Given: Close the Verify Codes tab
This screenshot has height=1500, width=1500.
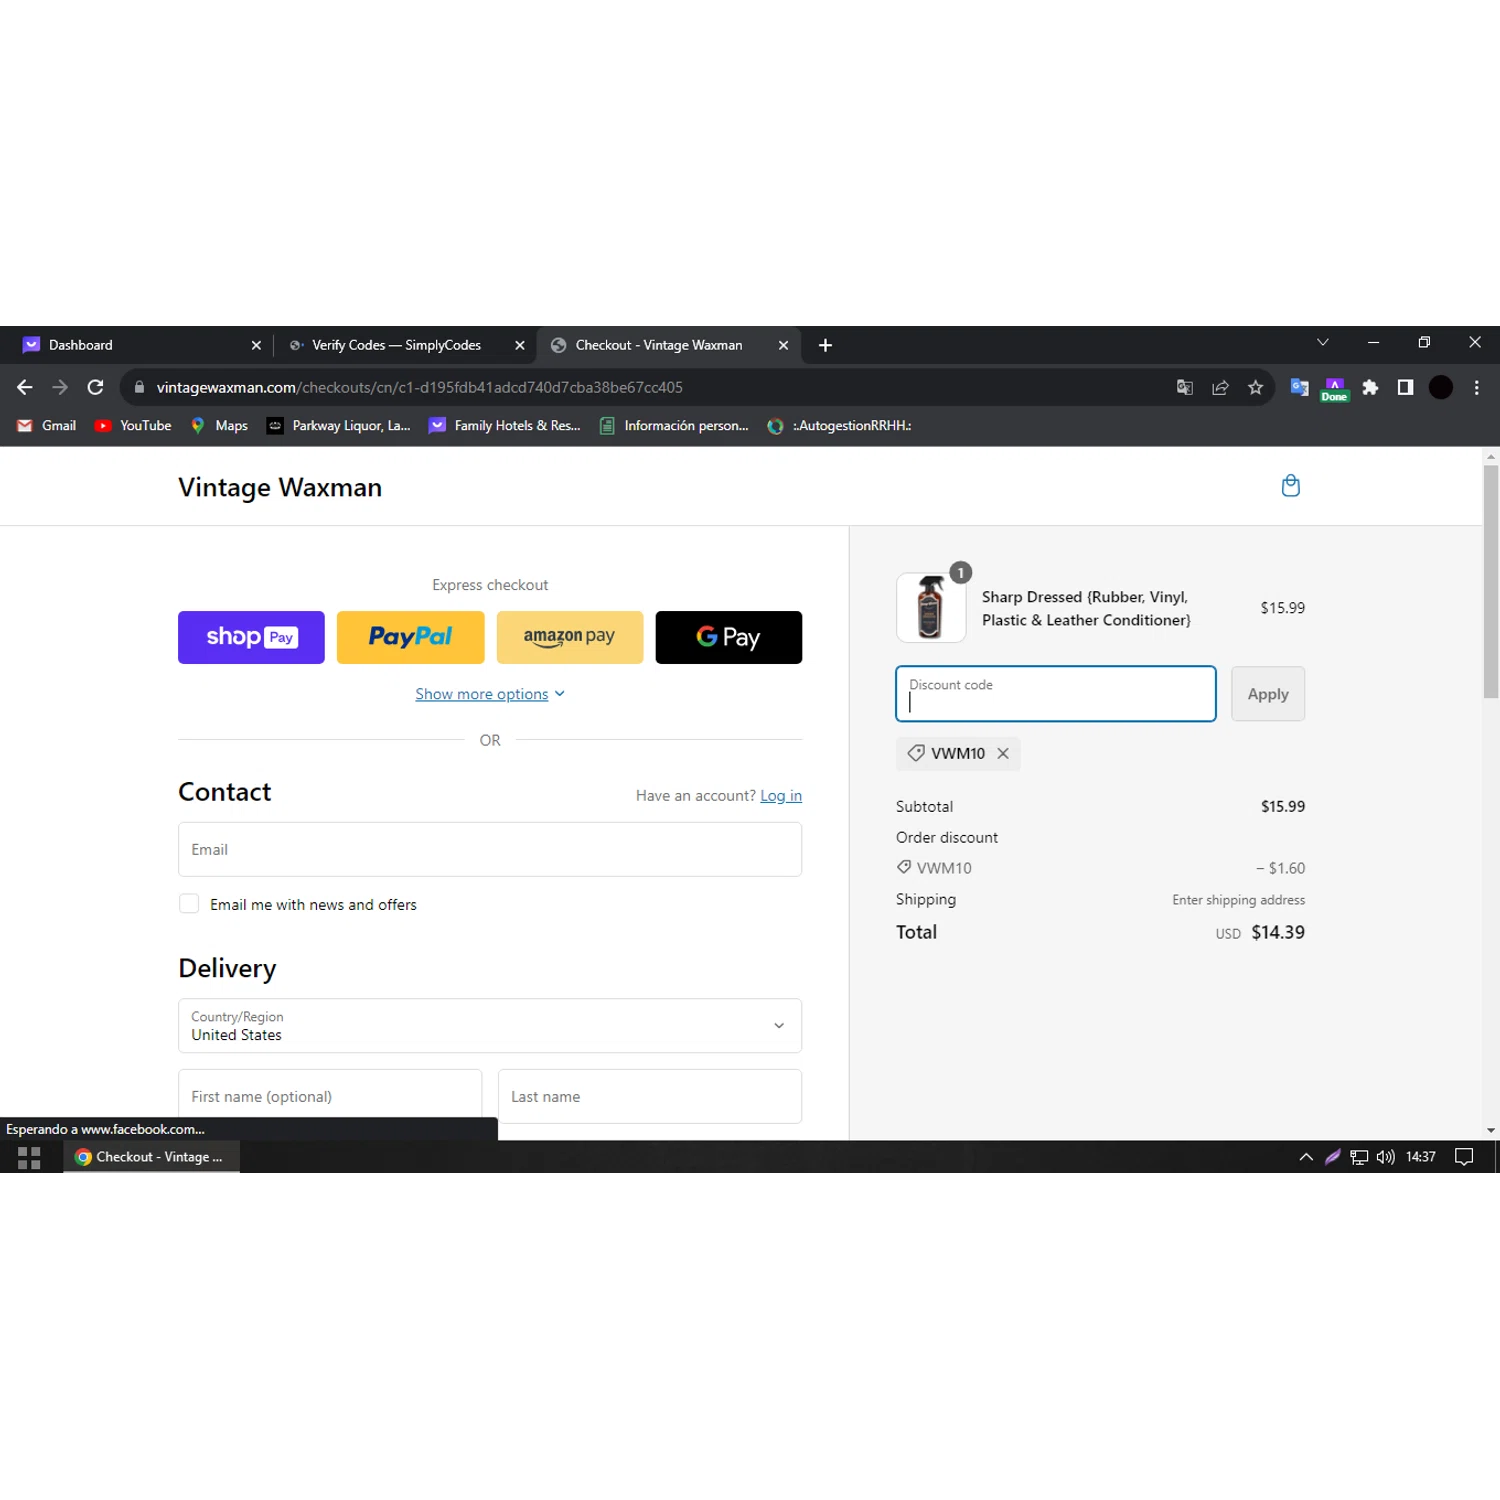Looking at the screenshot, I should pos(519,345).
